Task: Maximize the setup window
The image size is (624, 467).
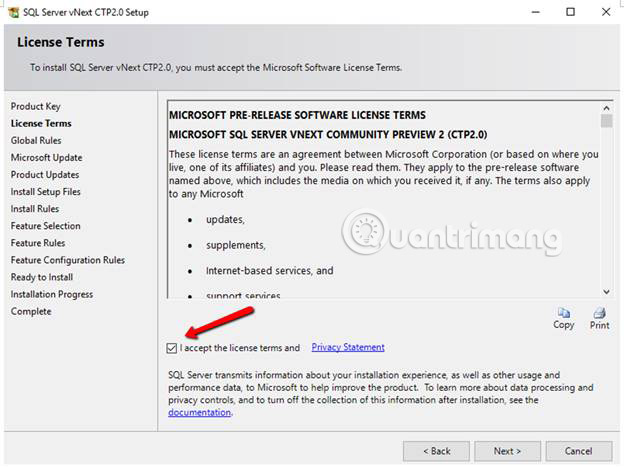Action: [x=571, y=12]
